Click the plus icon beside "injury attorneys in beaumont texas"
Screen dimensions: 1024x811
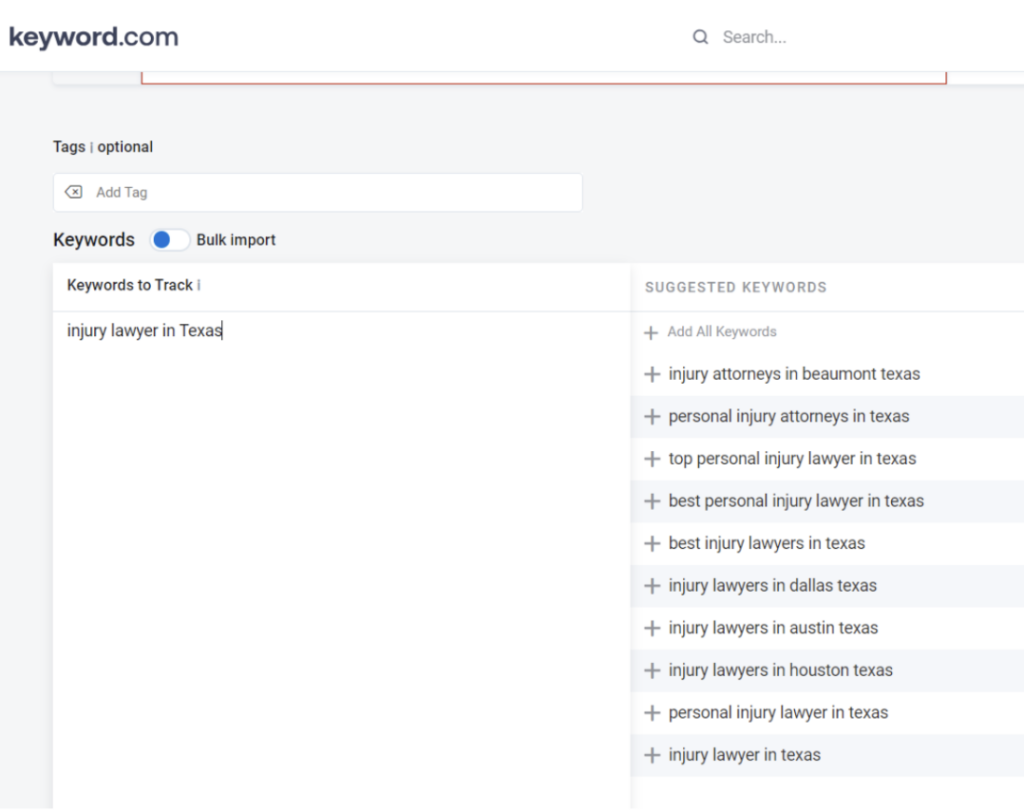point(649,373)
